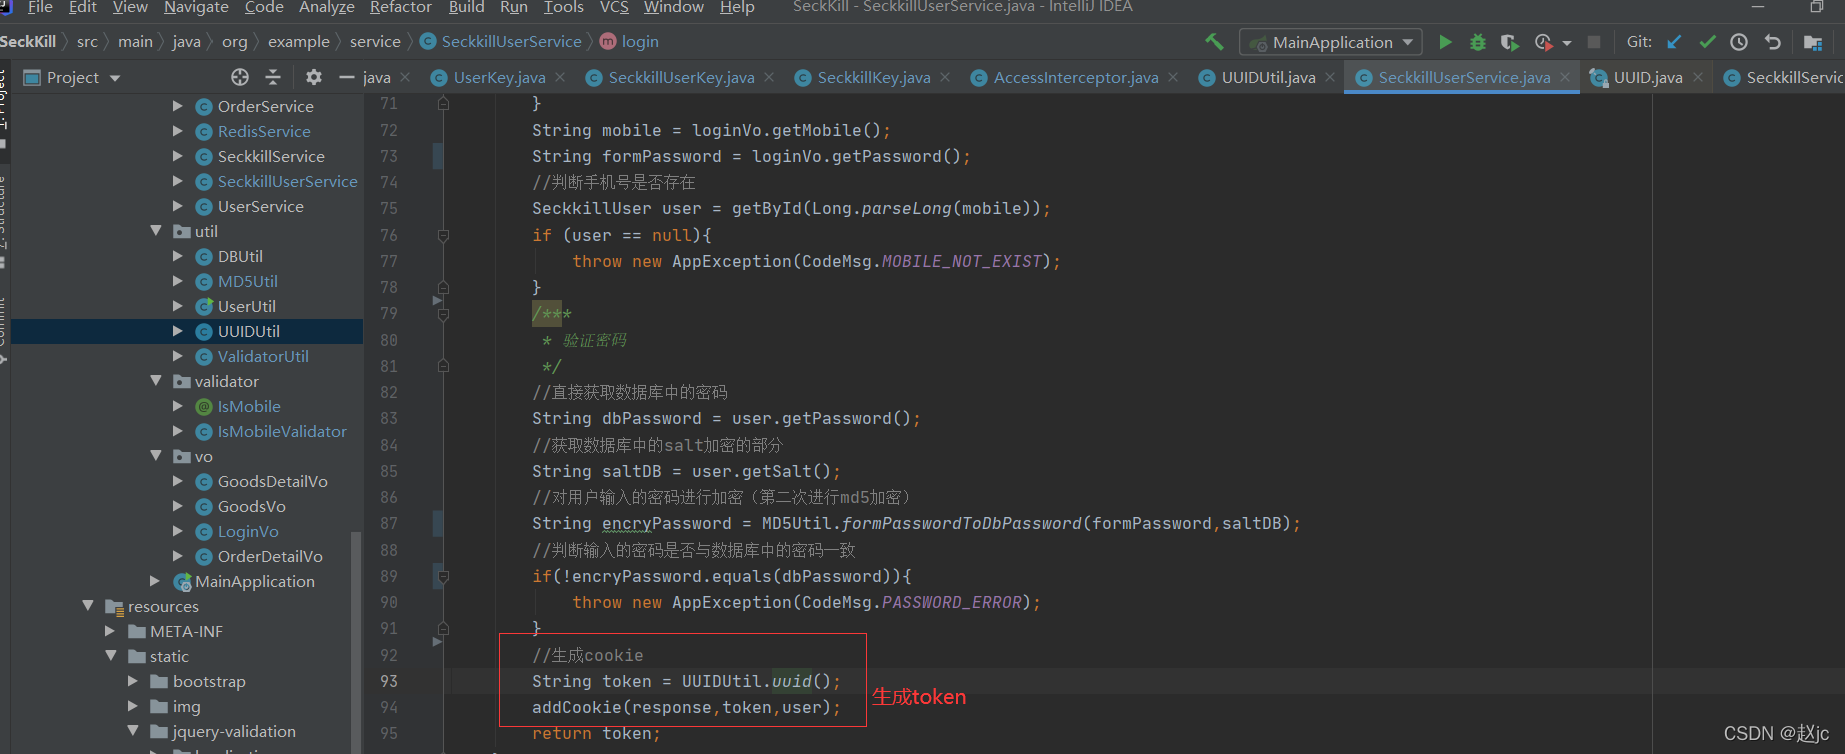
Task: Show Git history clock icon
Action: pyautogui.click(x=1739, y=42)
